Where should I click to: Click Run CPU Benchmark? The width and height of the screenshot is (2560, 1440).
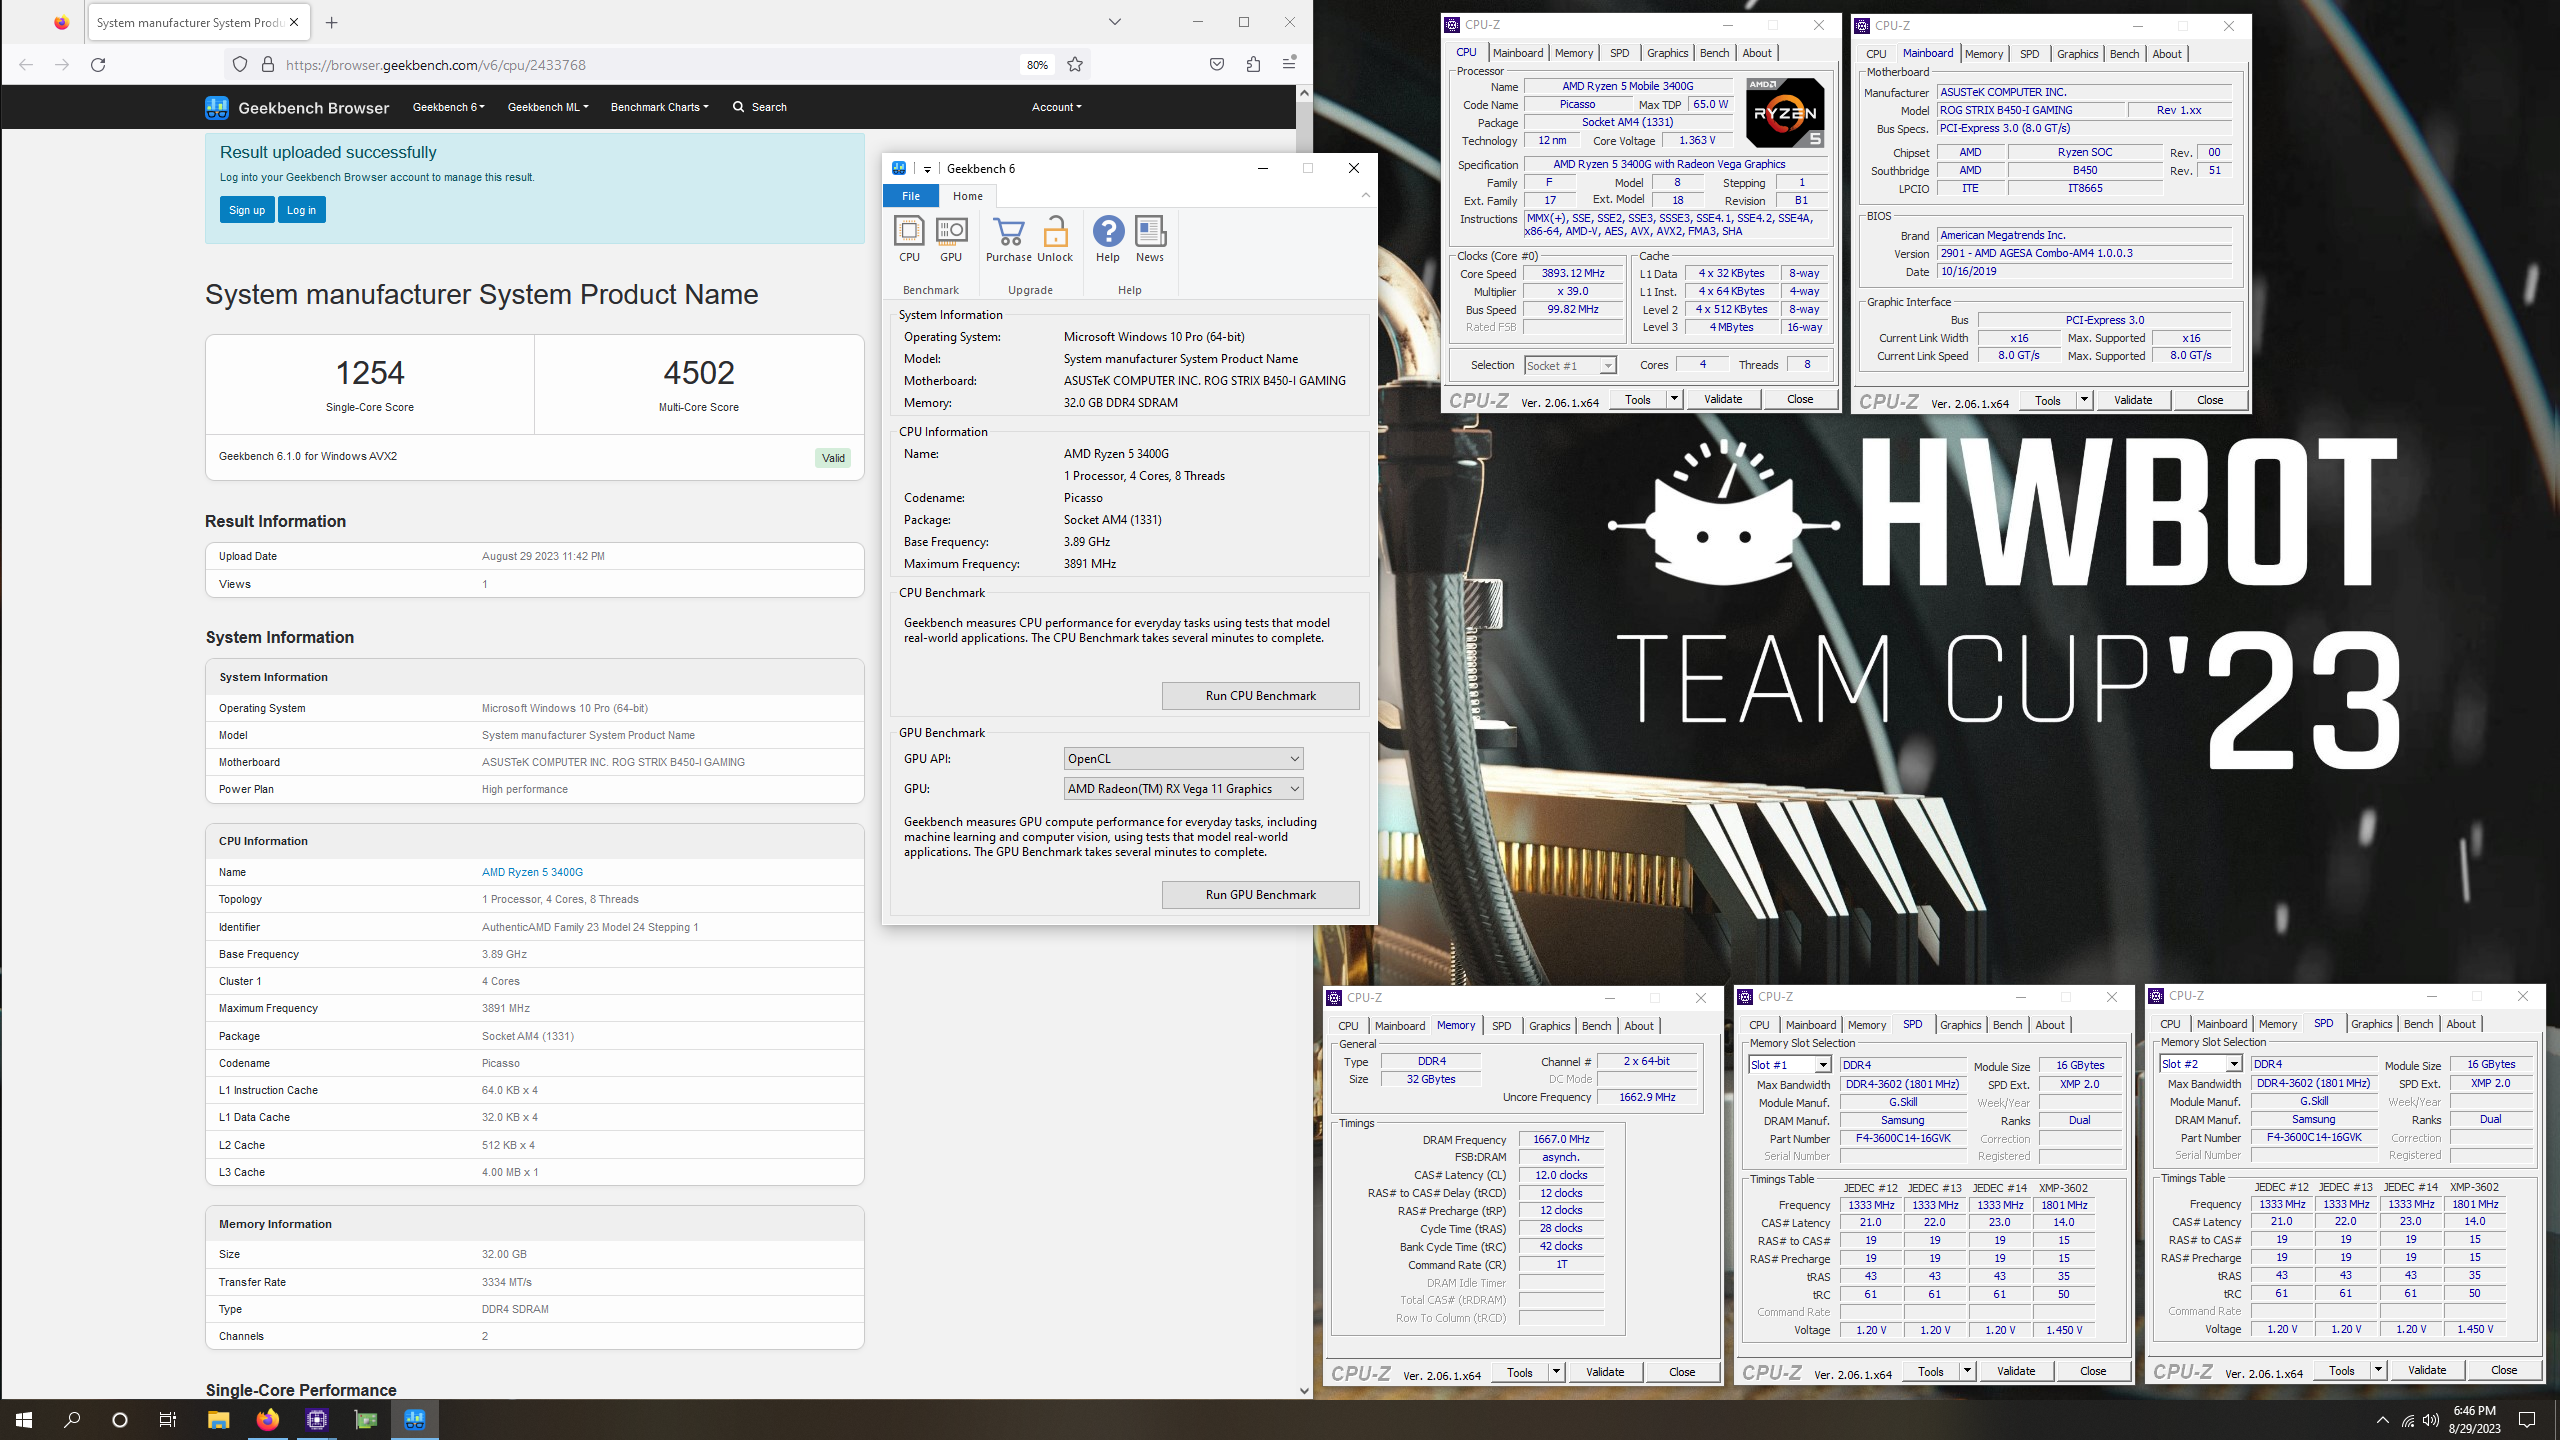(1260, 696)
